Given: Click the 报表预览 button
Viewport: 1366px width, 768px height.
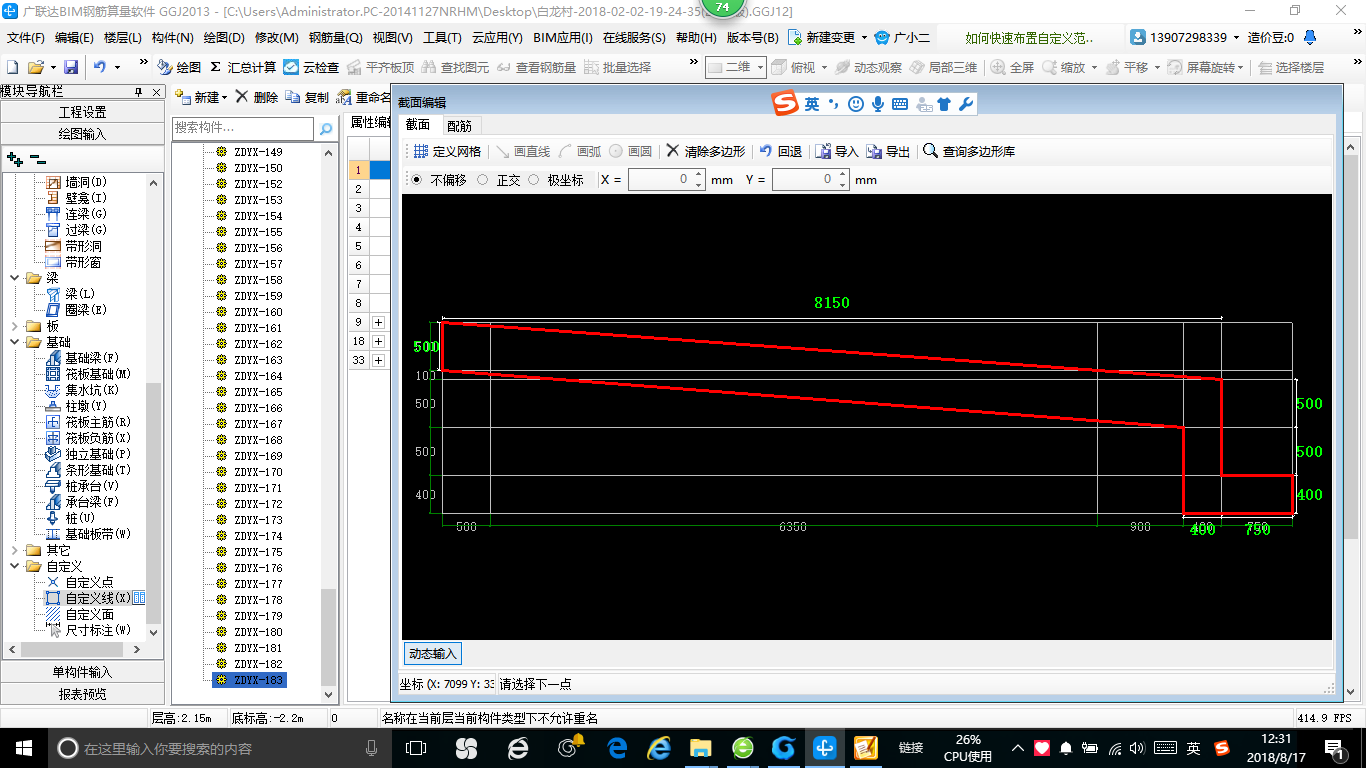Looking at the screenshot, I should tap(82, 694).
